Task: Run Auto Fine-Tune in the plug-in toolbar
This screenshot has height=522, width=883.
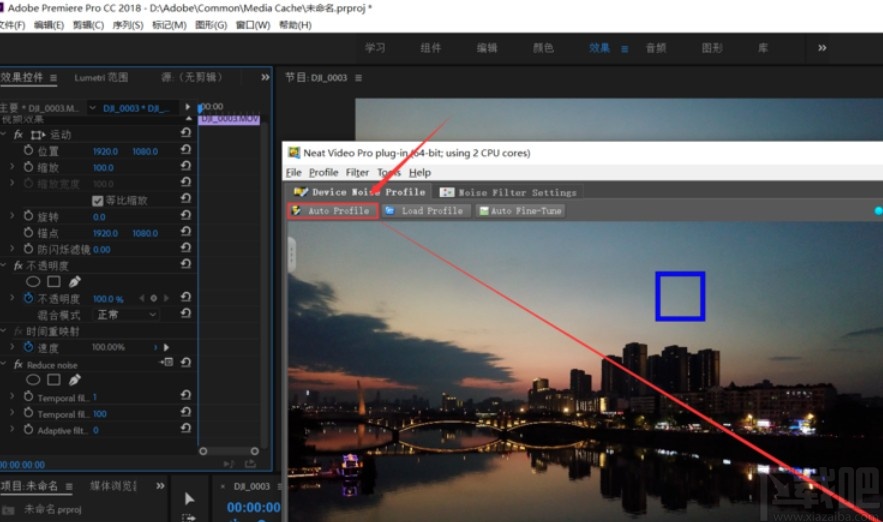Action: pyautogui.click(x=520, y=211)
